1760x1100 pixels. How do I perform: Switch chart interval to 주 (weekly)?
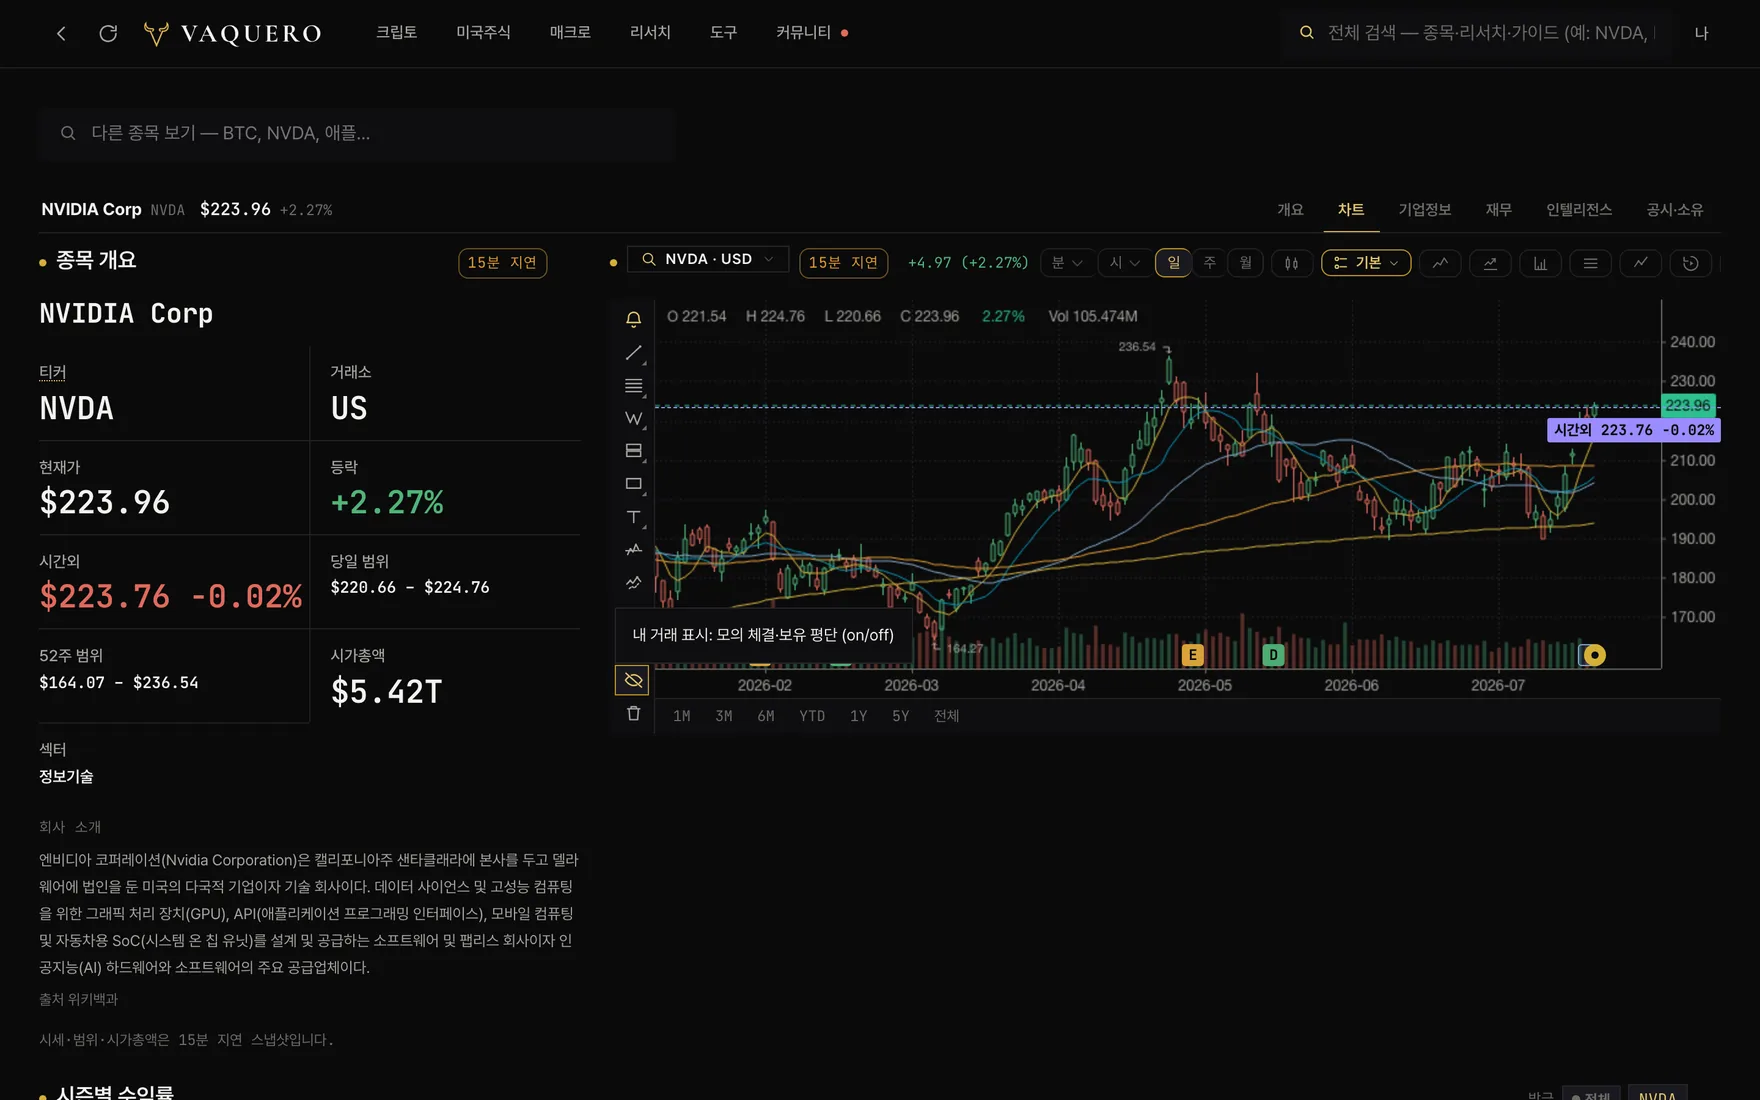coord(1209,263)
